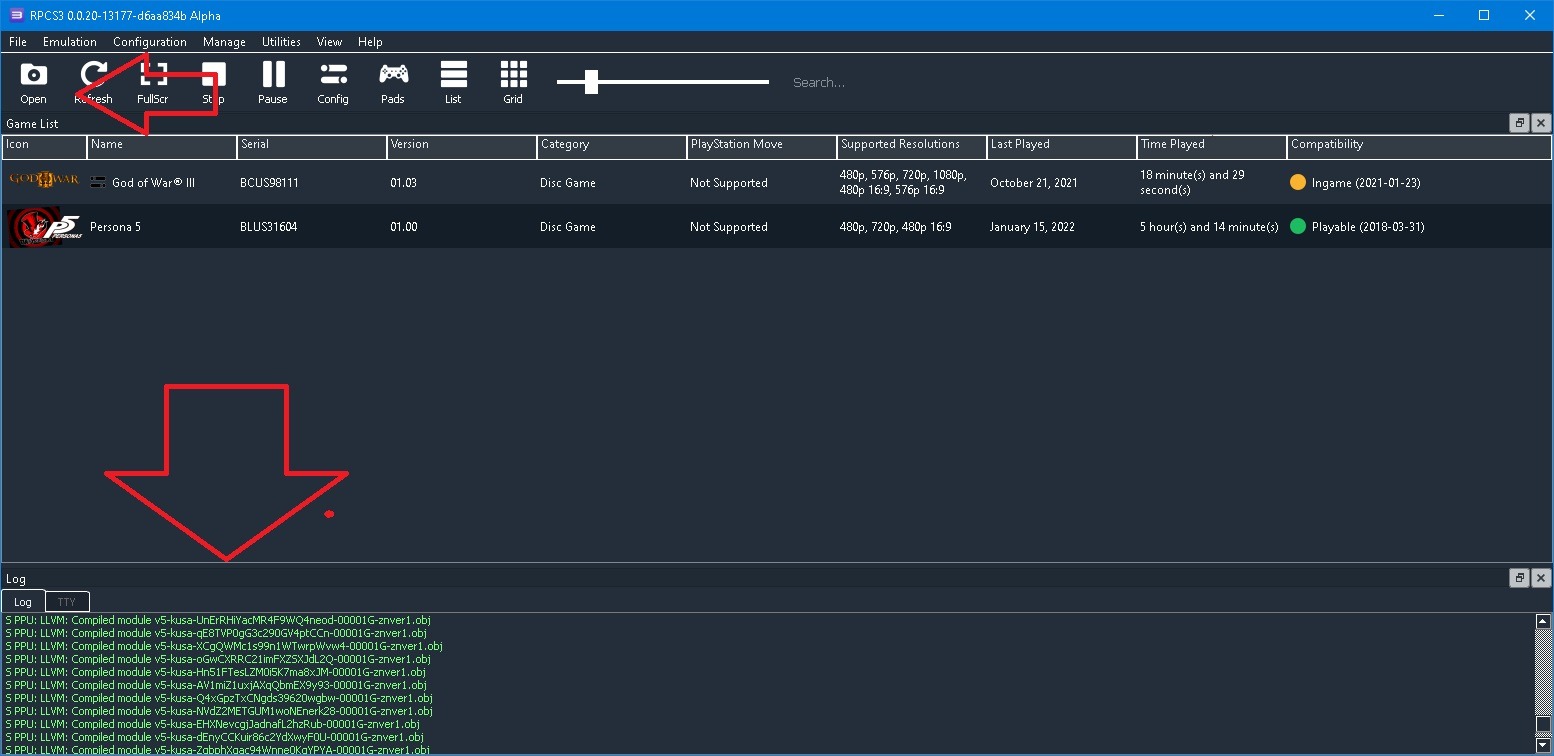The image size is (1554, 756).
Task: Click Playable (2018-03-31) compatibility text
Action: point(1368,227)
